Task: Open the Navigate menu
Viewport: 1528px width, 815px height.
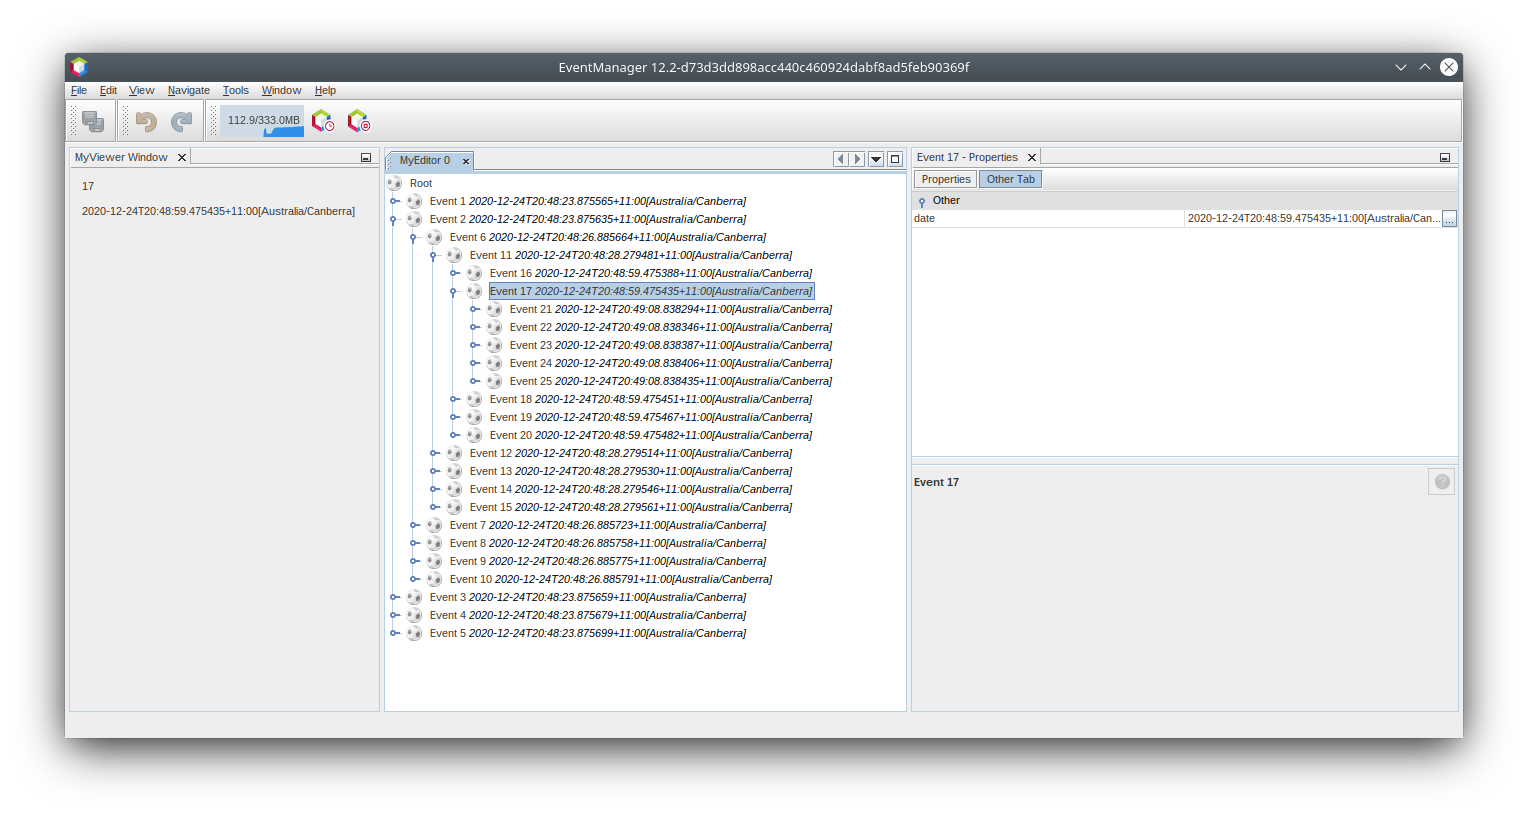Action: [188, 90]
